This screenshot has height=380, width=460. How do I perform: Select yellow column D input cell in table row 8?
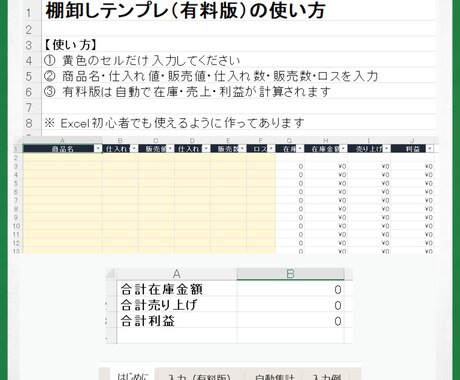click(x=192, y=209)
